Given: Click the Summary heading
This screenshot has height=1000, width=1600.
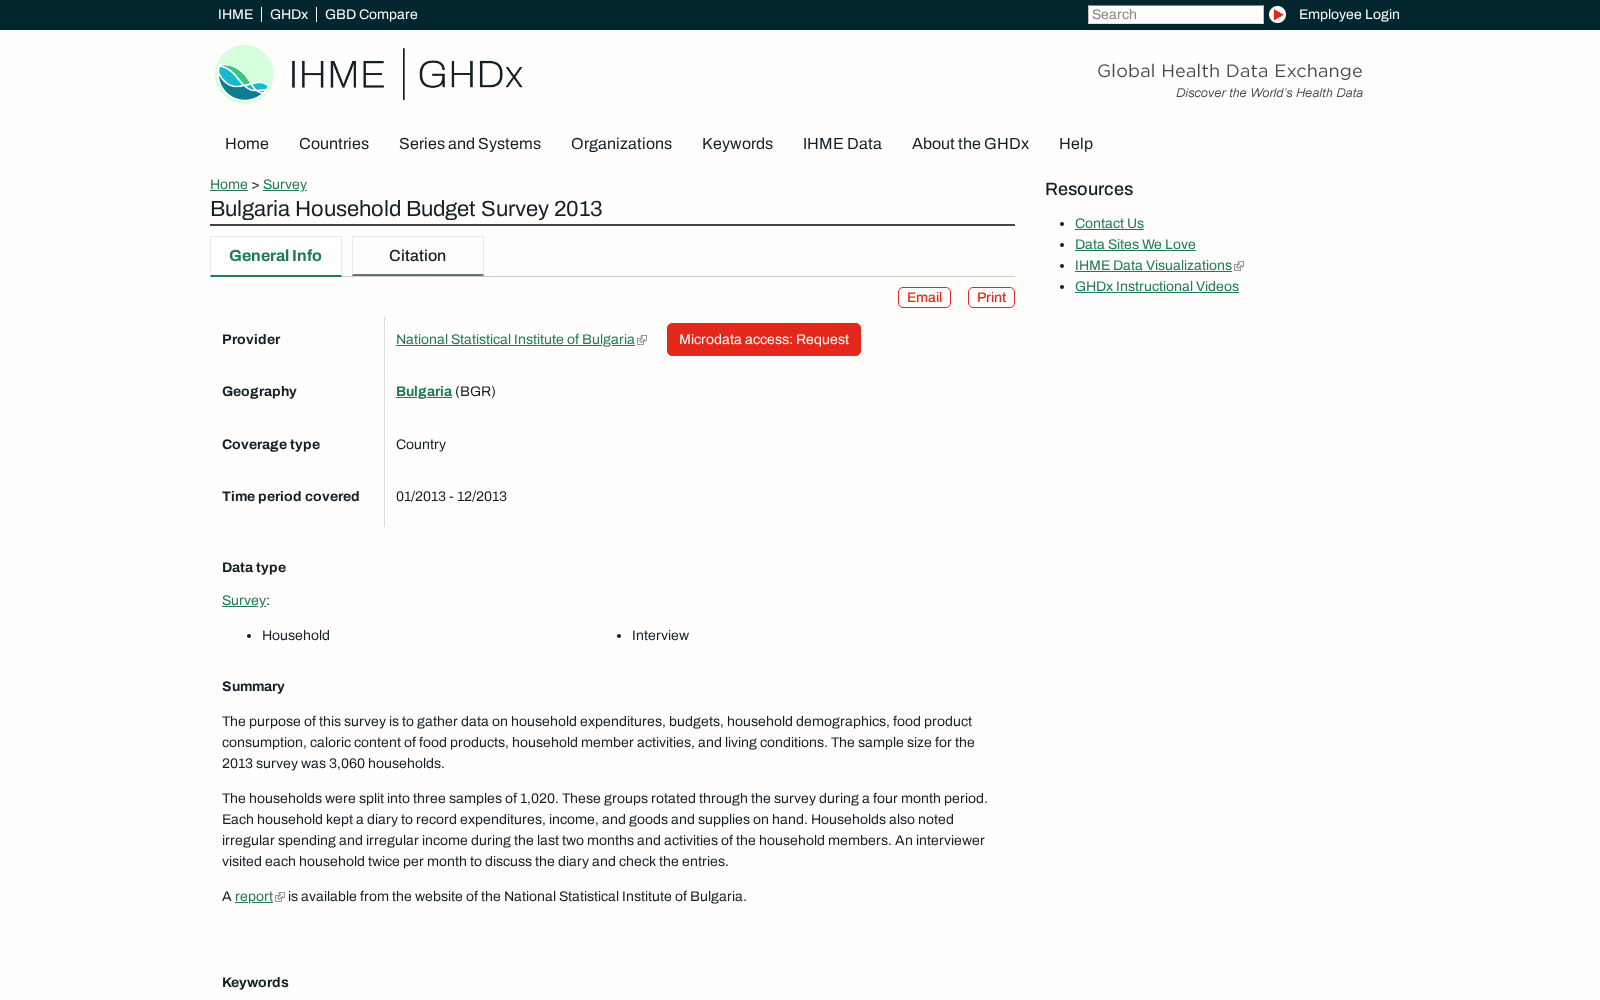Looking at the screenshot, I should point(253,687).
